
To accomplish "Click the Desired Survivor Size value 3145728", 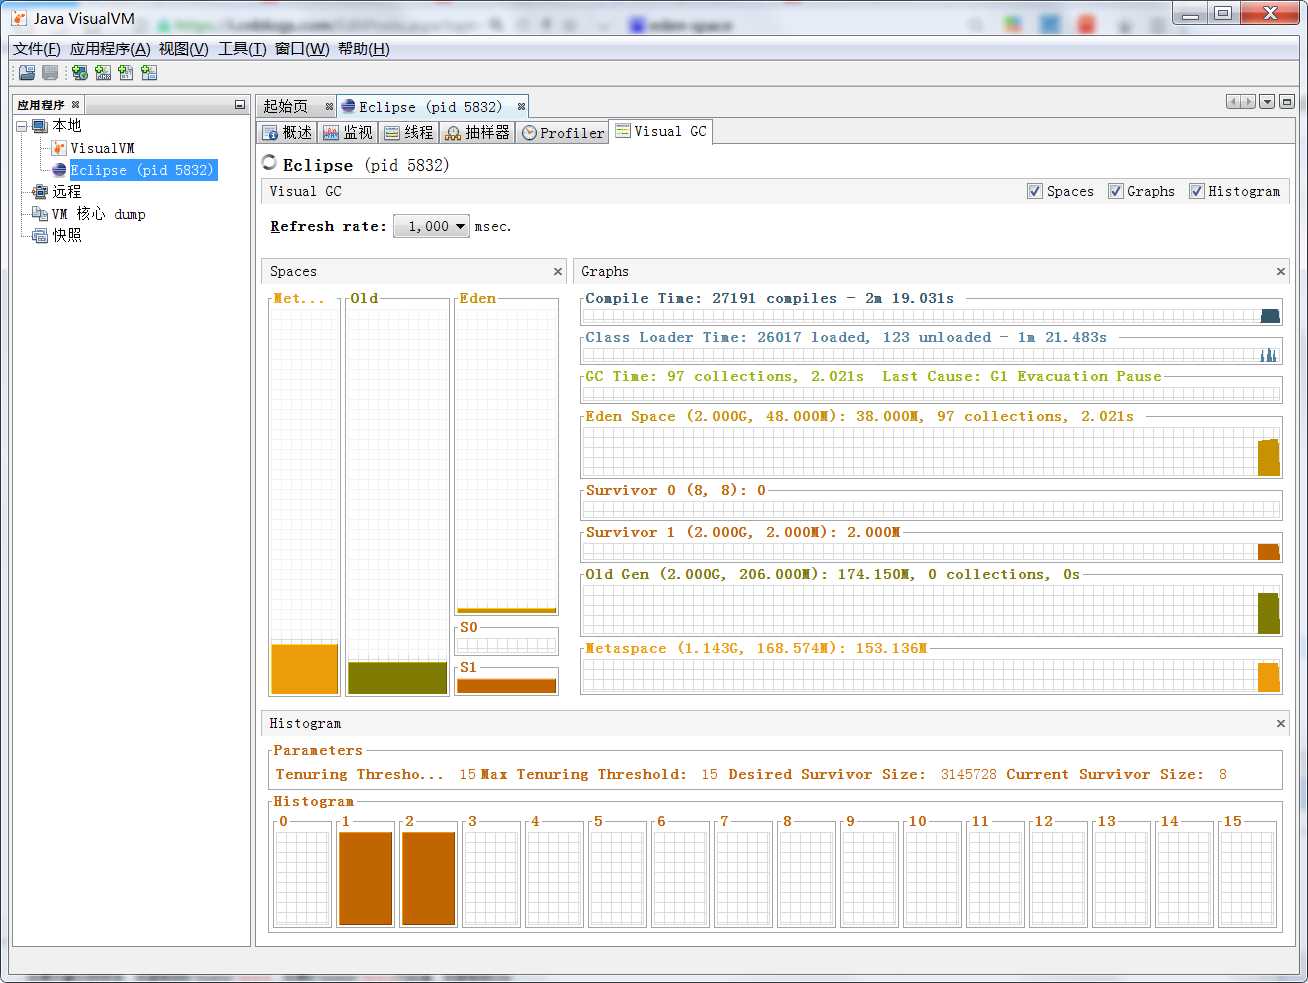I will (968, 774).
